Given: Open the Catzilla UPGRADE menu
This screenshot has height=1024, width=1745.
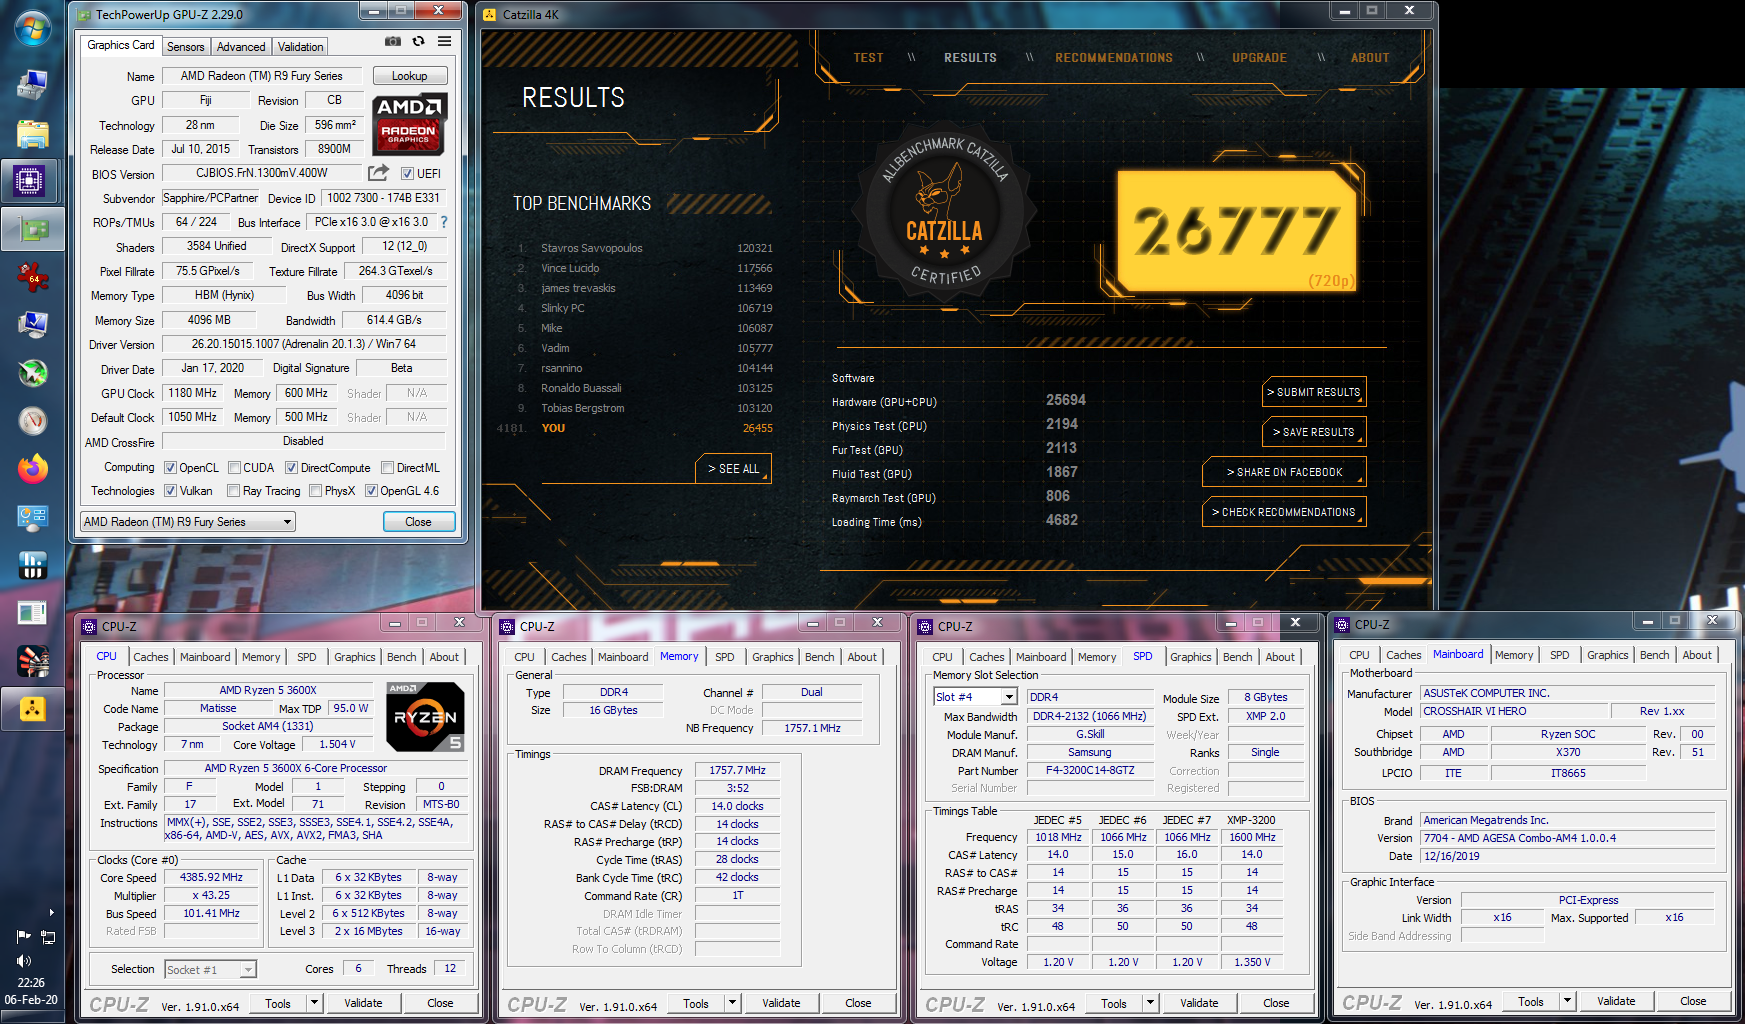Looking at the screenshot, I should (x=1259, y=58).
